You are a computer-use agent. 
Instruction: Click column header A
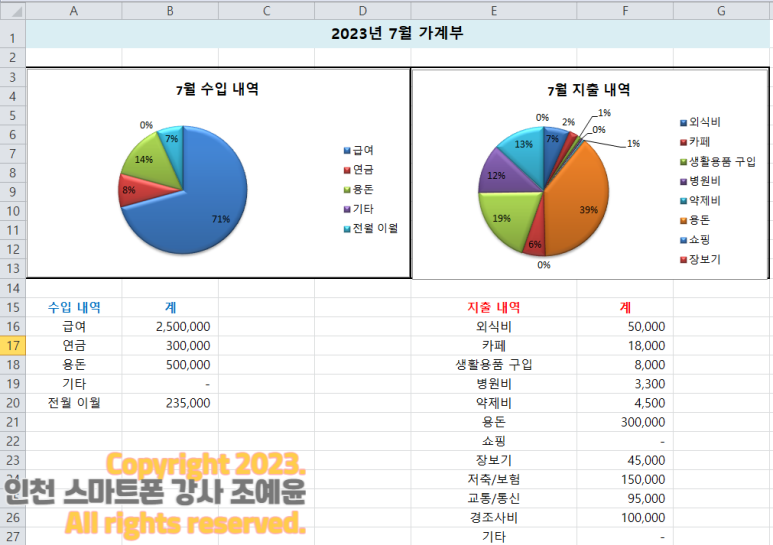[74, 11]
